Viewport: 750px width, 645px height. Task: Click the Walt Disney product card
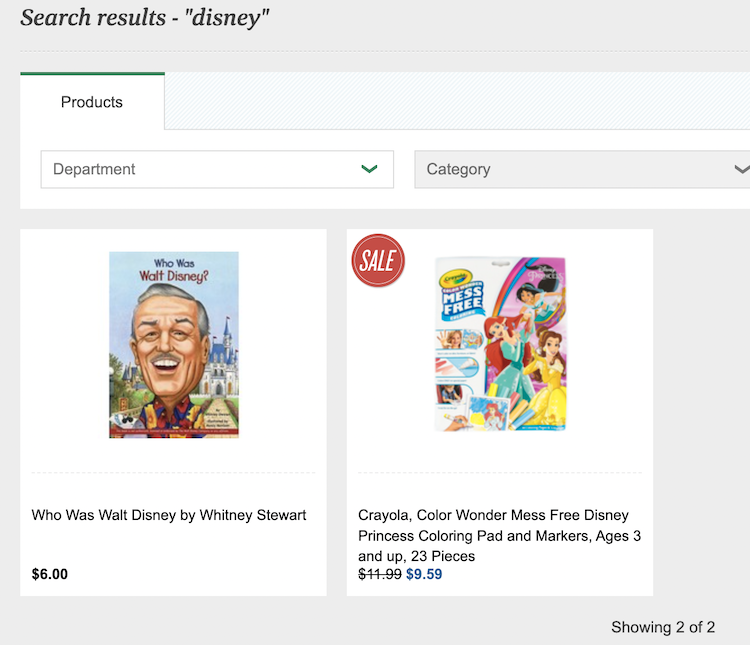point(173,412)
